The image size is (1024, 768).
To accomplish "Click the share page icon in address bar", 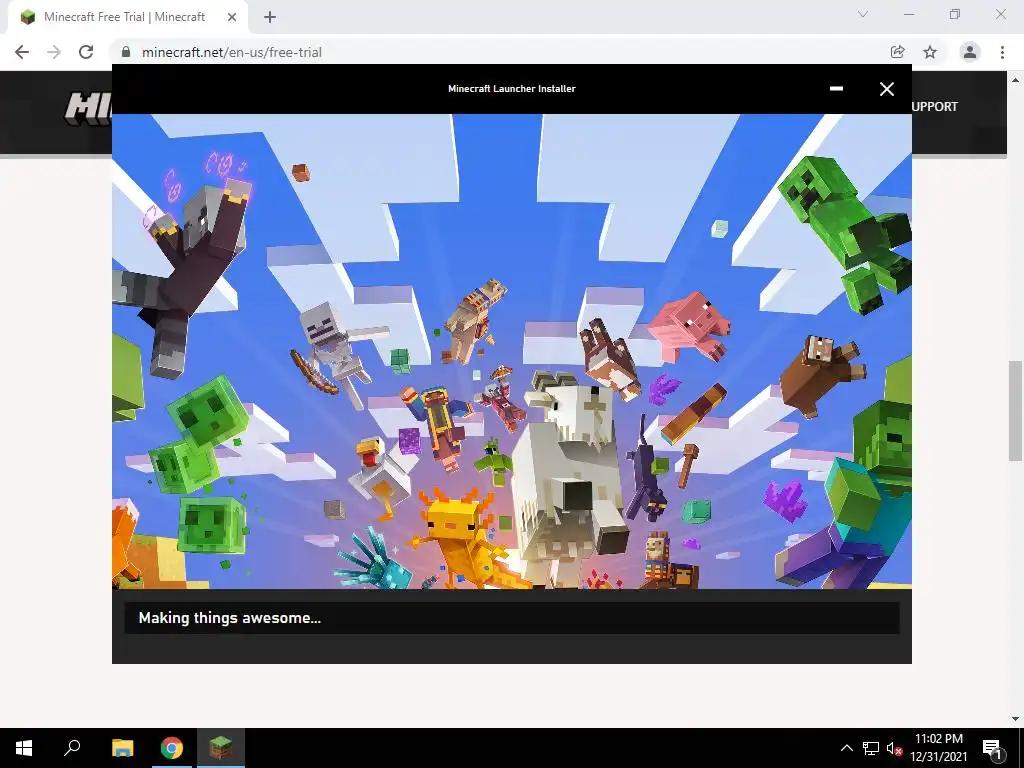I will [x=897, y=52].
